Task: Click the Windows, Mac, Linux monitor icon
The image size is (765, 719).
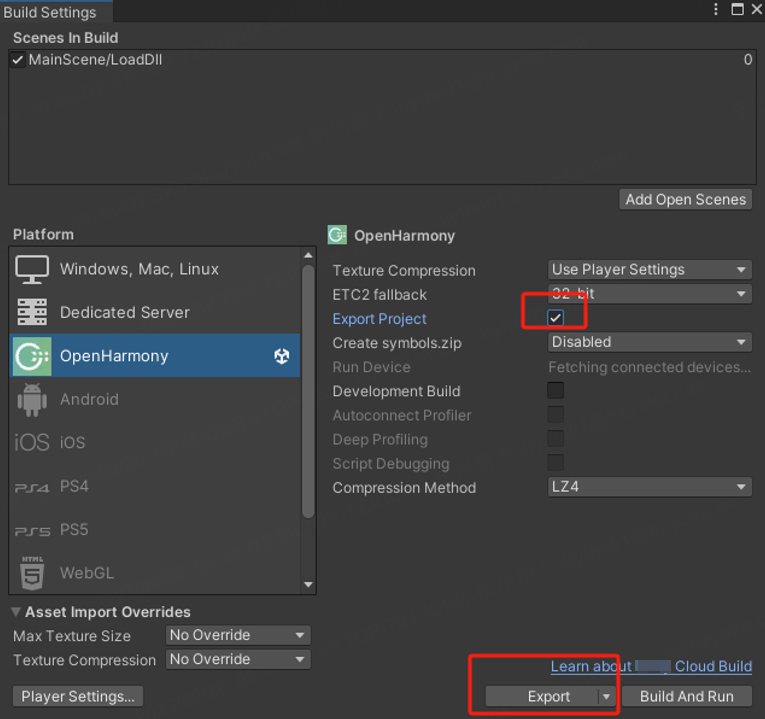Action: [32, 269]
